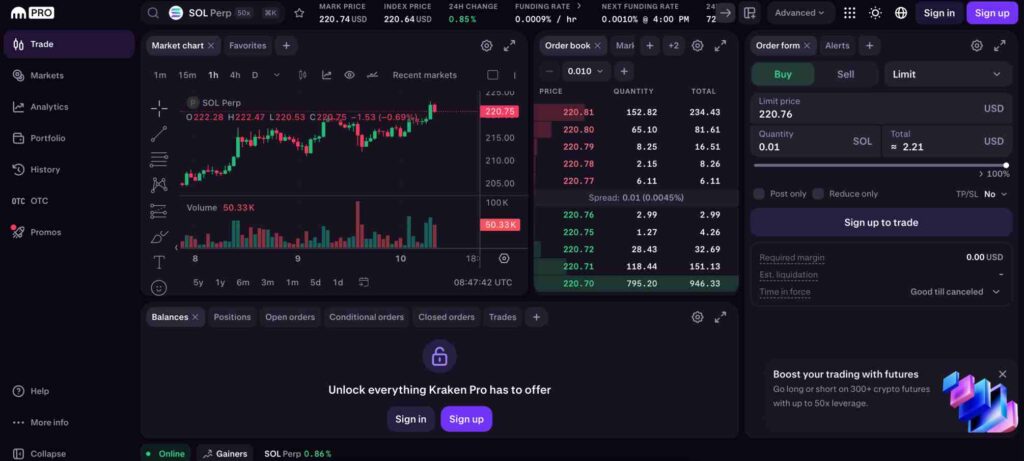This screenshot has width=1024, height=461.
Task: Switch order side to Buy
Action: tap(783, 74)
